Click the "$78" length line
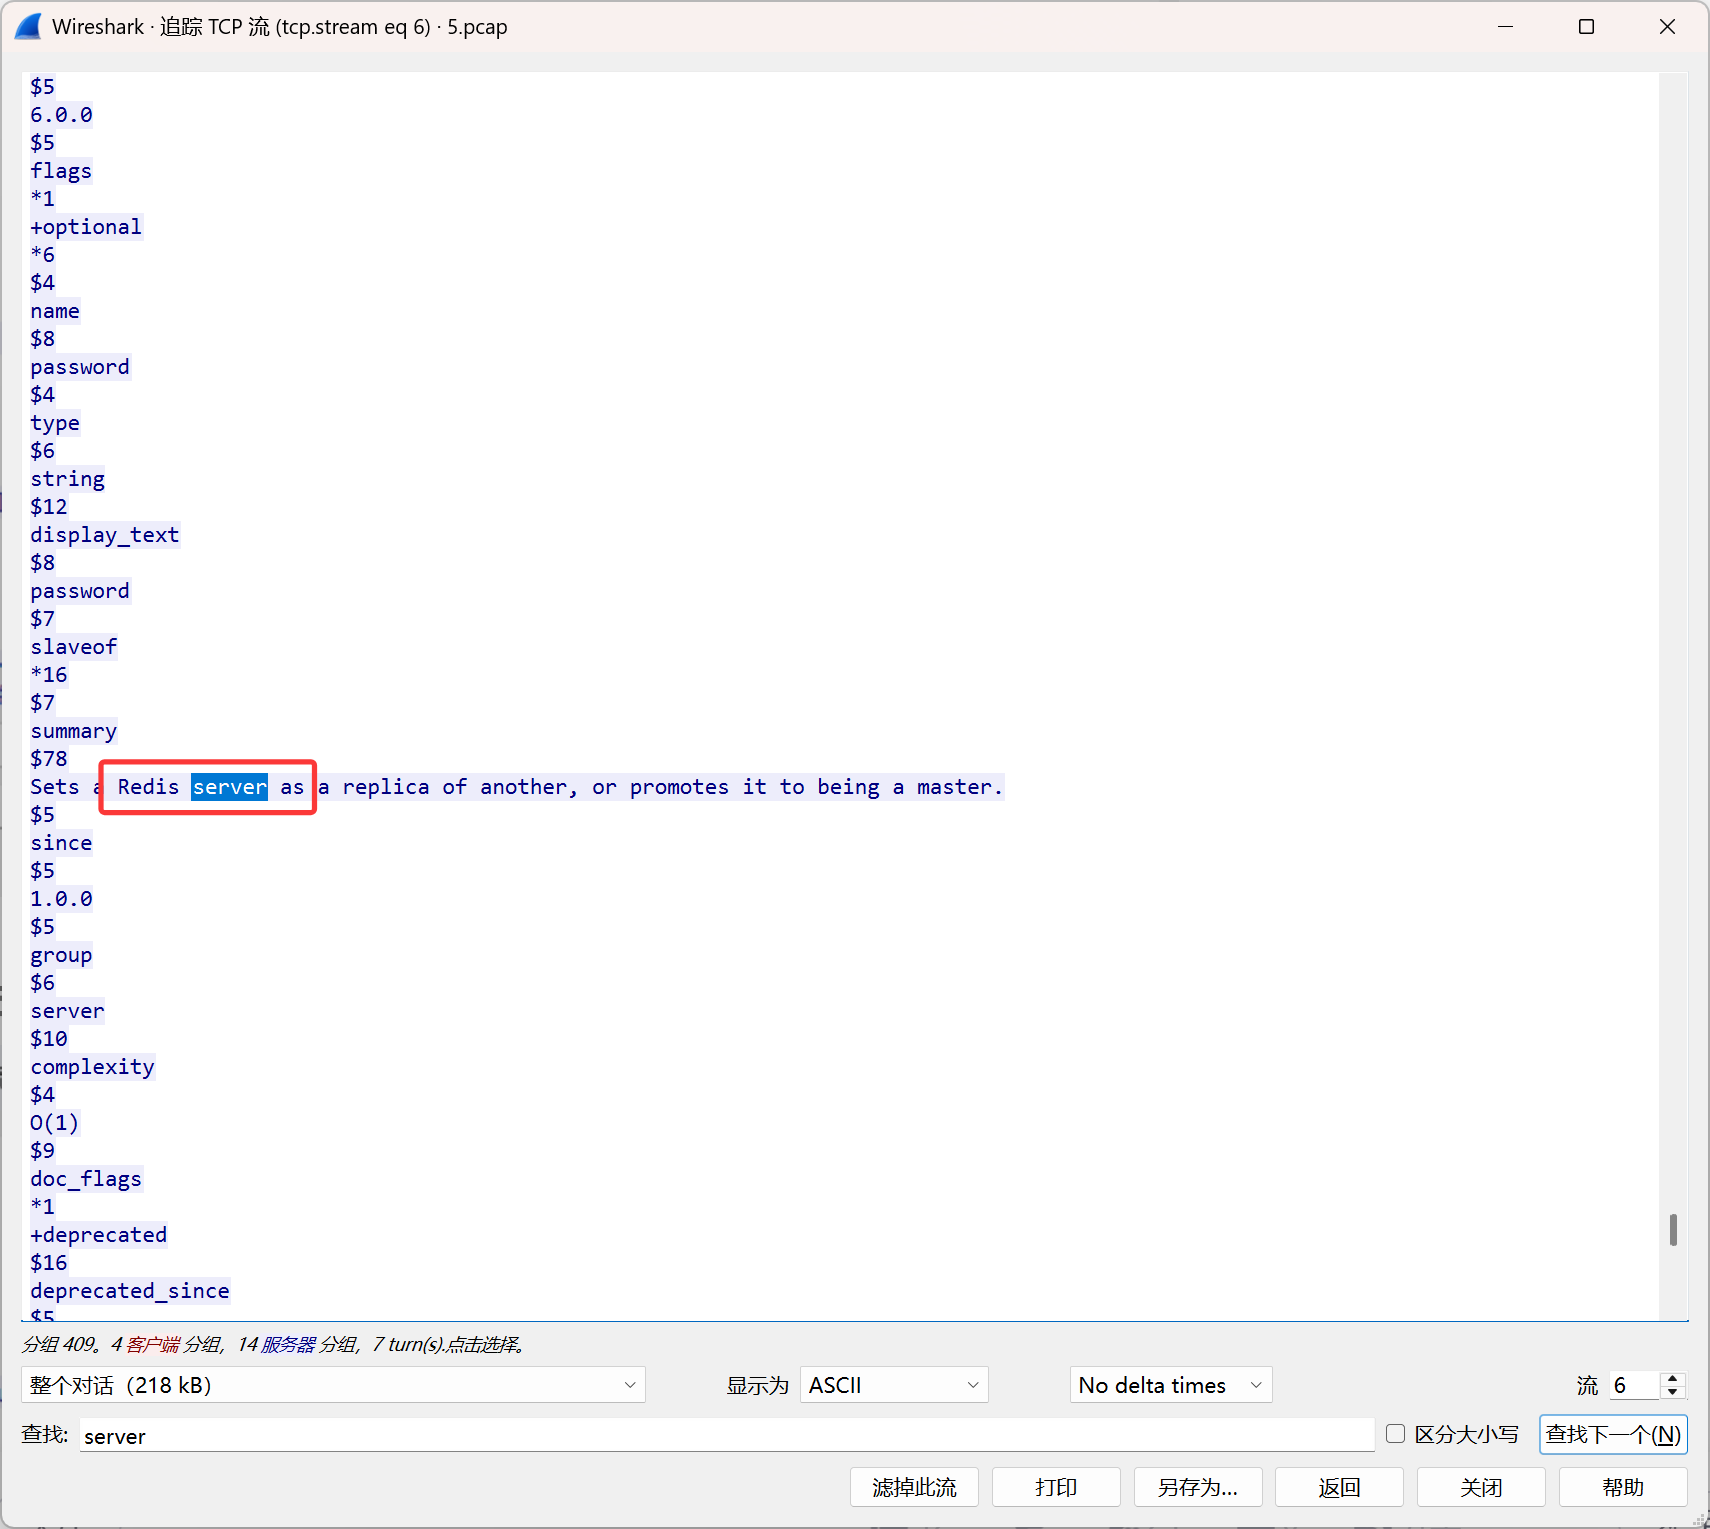 pos(49,759)
